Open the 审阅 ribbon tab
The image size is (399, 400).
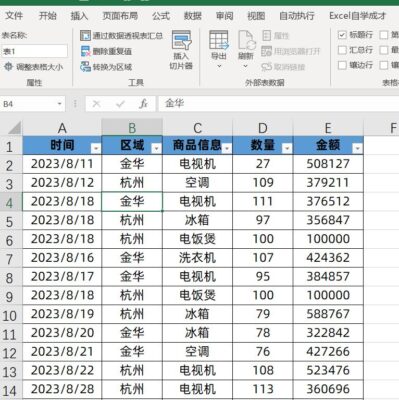(224, 16)
